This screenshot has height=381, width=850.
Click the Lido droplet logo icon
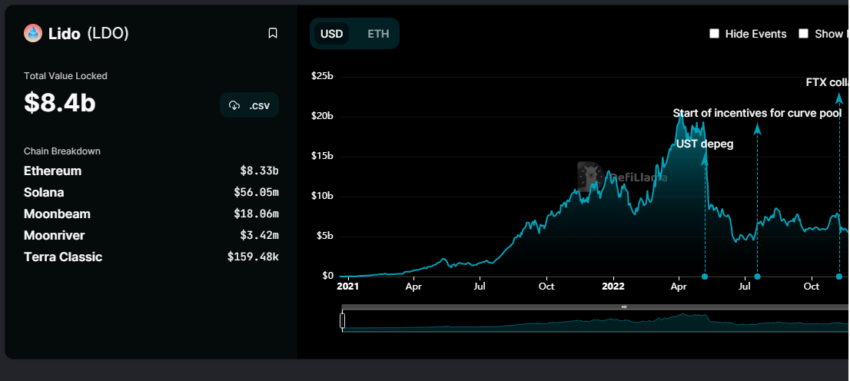pyautogui.click(x=33, y=34)
